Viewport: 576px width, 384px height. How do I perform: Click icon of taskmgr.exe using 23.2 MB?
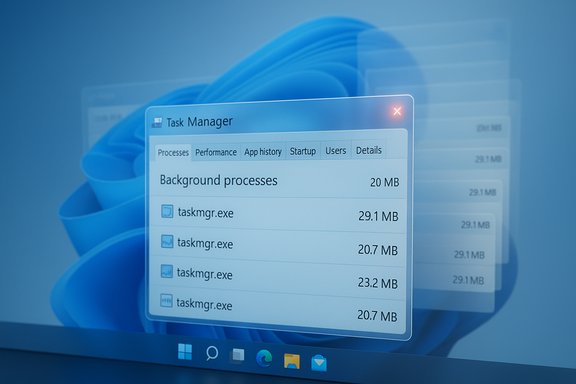point(167,272)
